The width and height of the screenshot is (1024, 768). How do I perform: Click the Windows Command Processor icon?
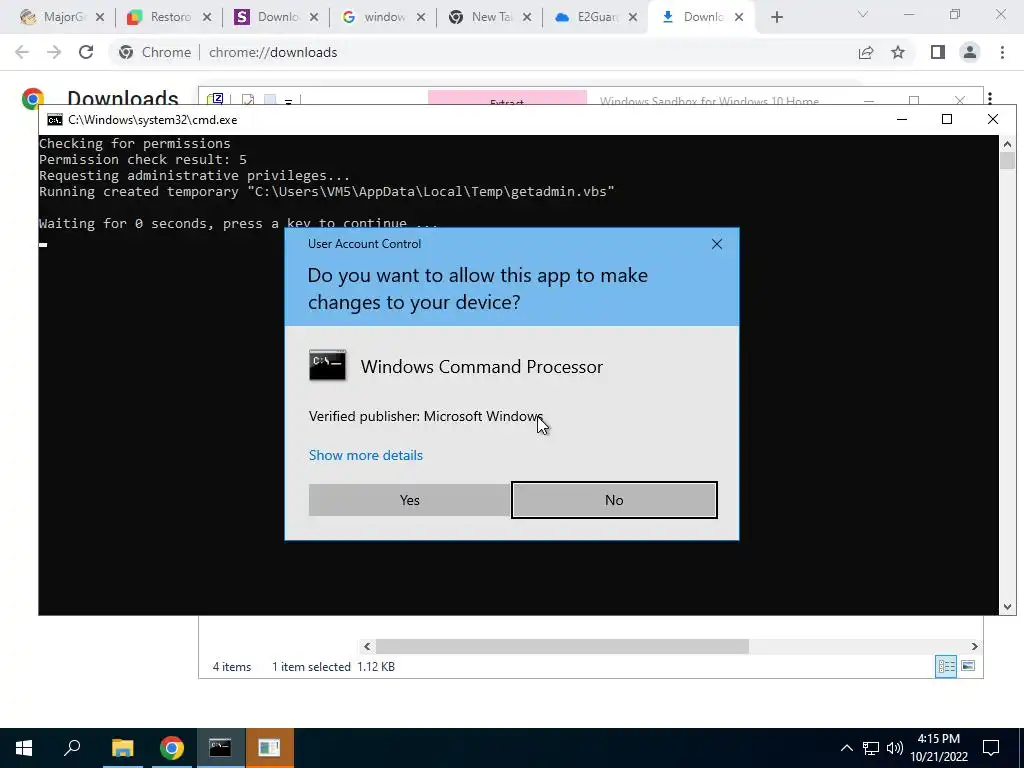[327, 366]
